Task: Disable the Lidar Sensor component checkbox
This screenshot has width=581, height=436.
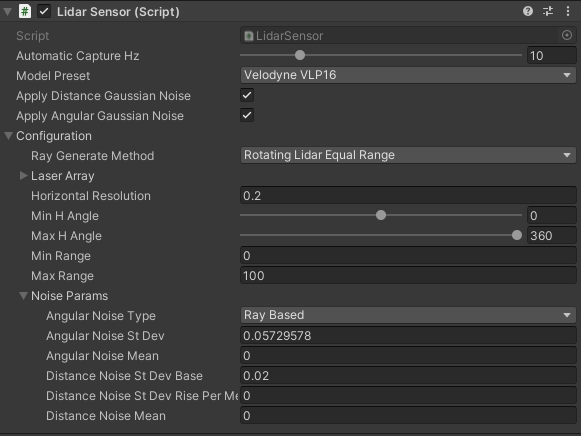Action: (x=44, y=11)
